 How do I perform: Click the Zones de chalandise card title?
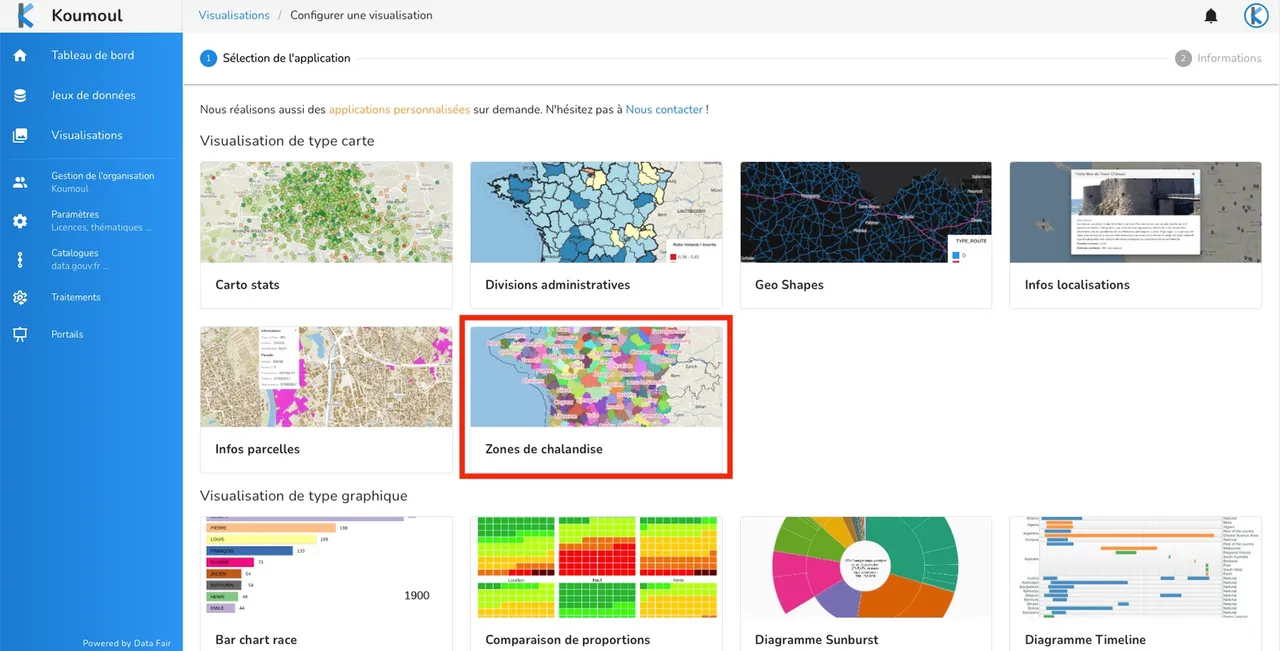(544, 450)
